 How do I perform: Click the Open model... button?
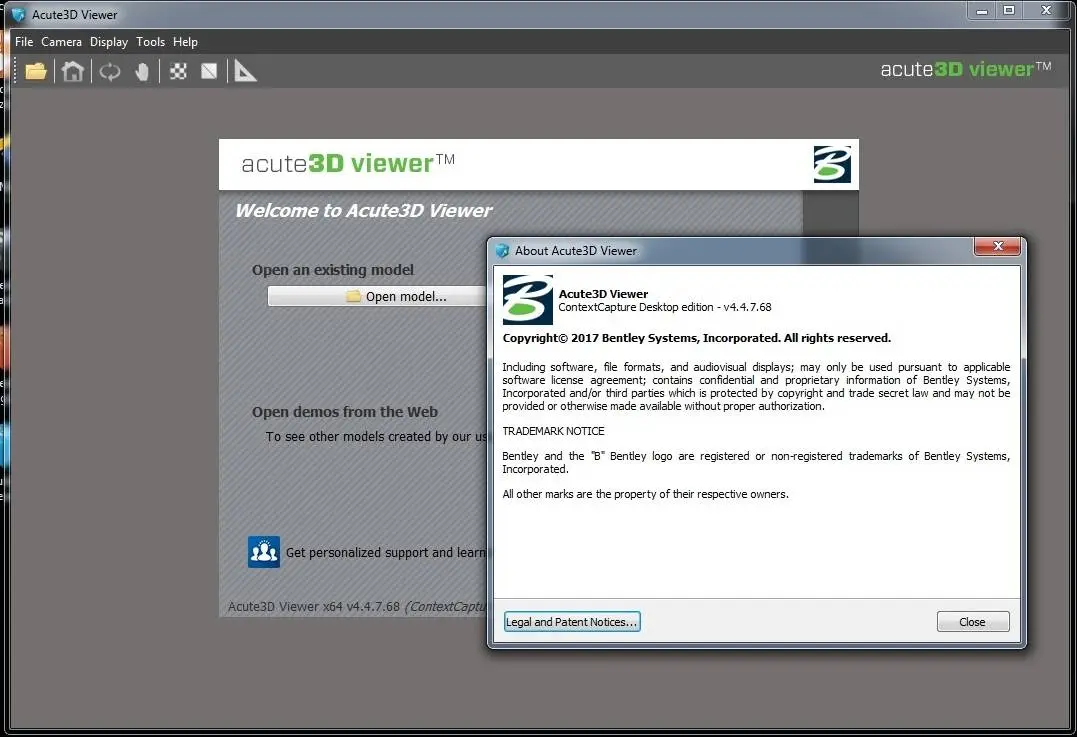pyautogui.click(x=376, y=296)
